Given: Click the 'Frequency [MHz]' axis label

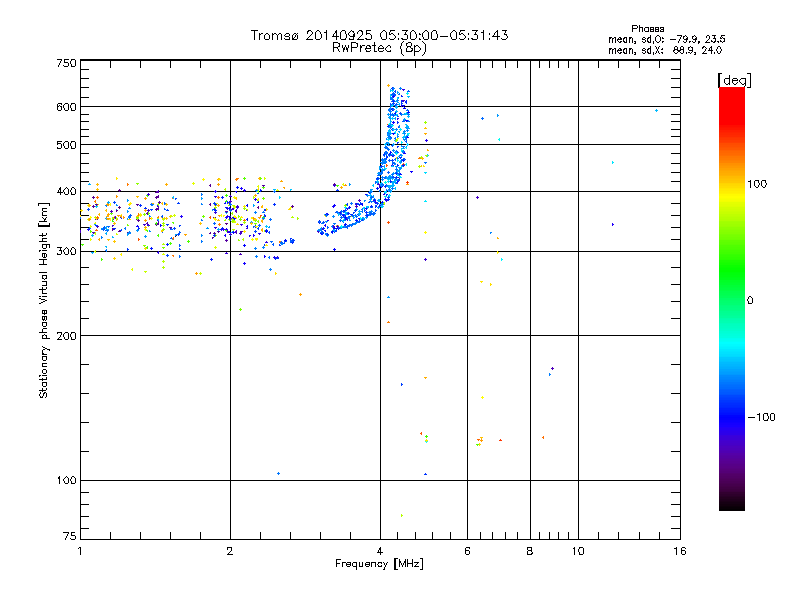Looking at the screenshot, I should coord(379,564).
